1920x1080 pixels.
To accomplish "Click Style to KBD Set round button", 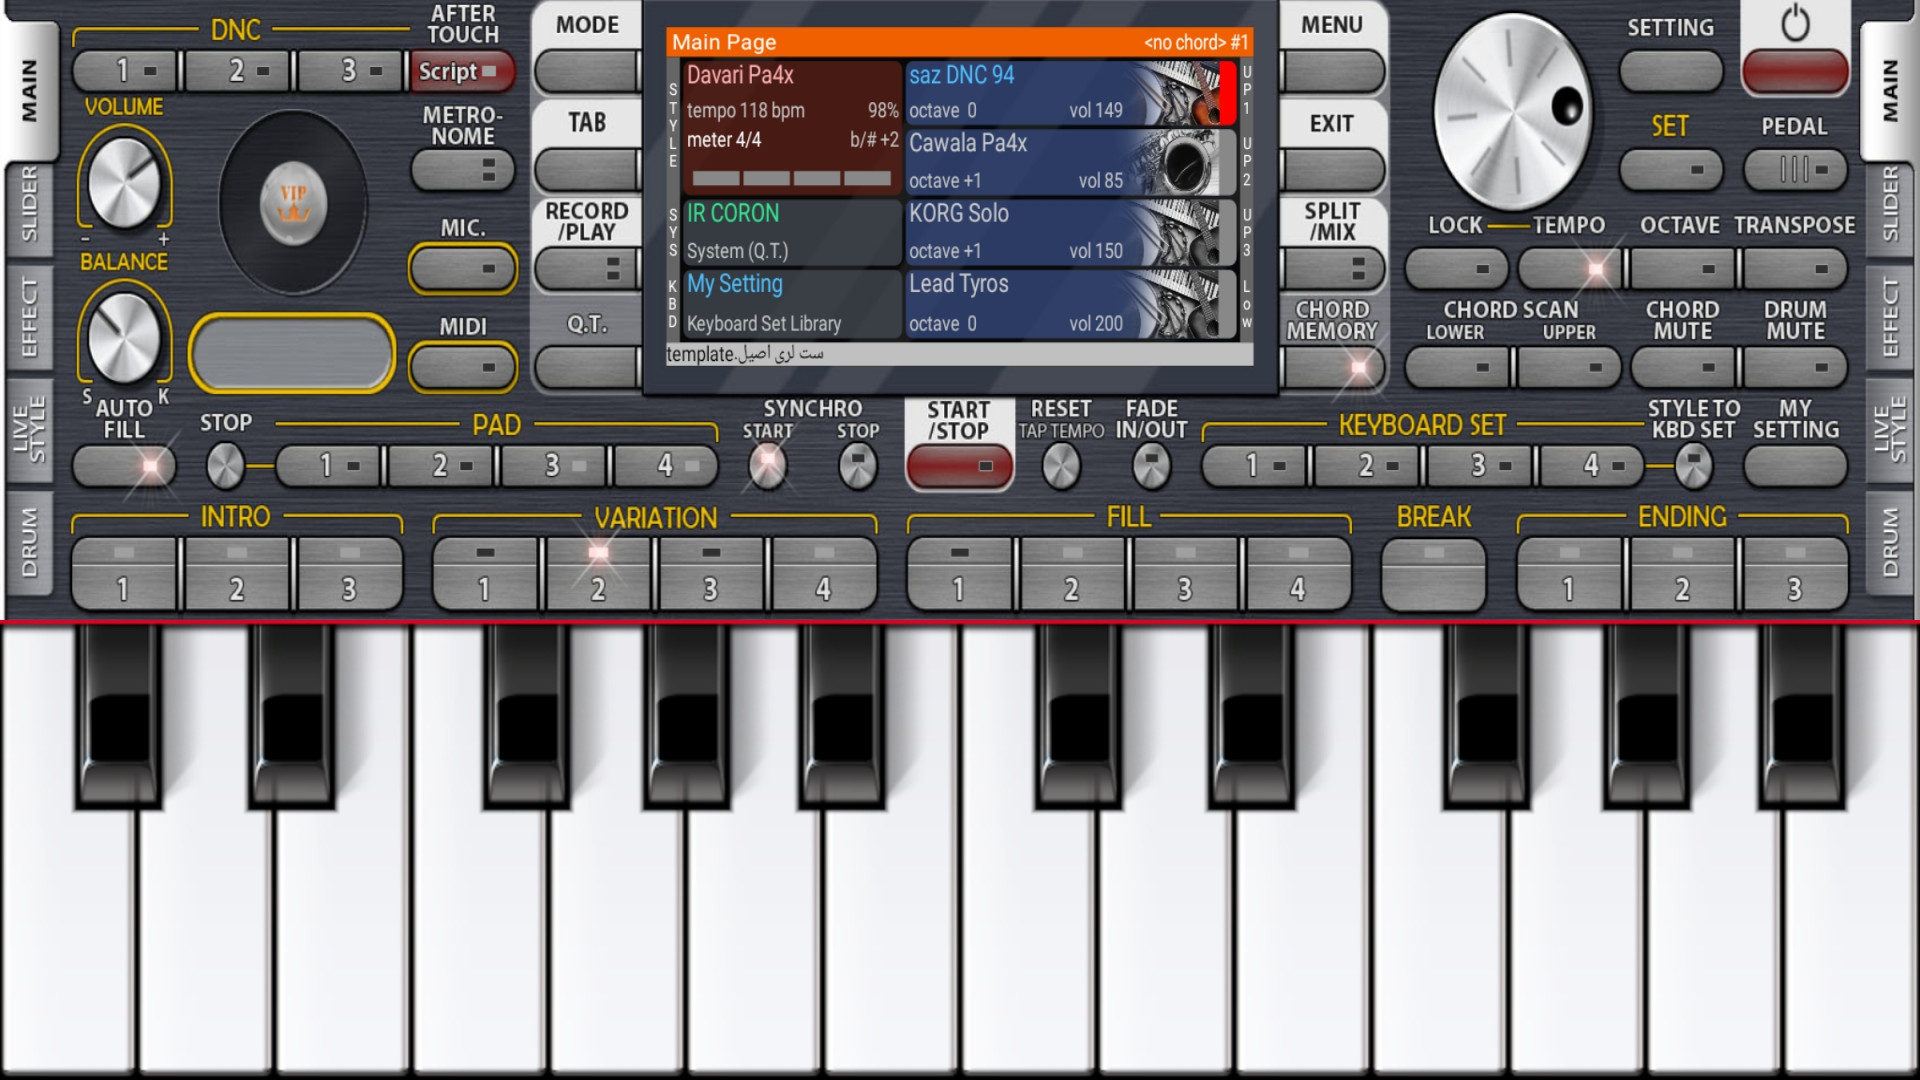I will [x=1693, y=466].
